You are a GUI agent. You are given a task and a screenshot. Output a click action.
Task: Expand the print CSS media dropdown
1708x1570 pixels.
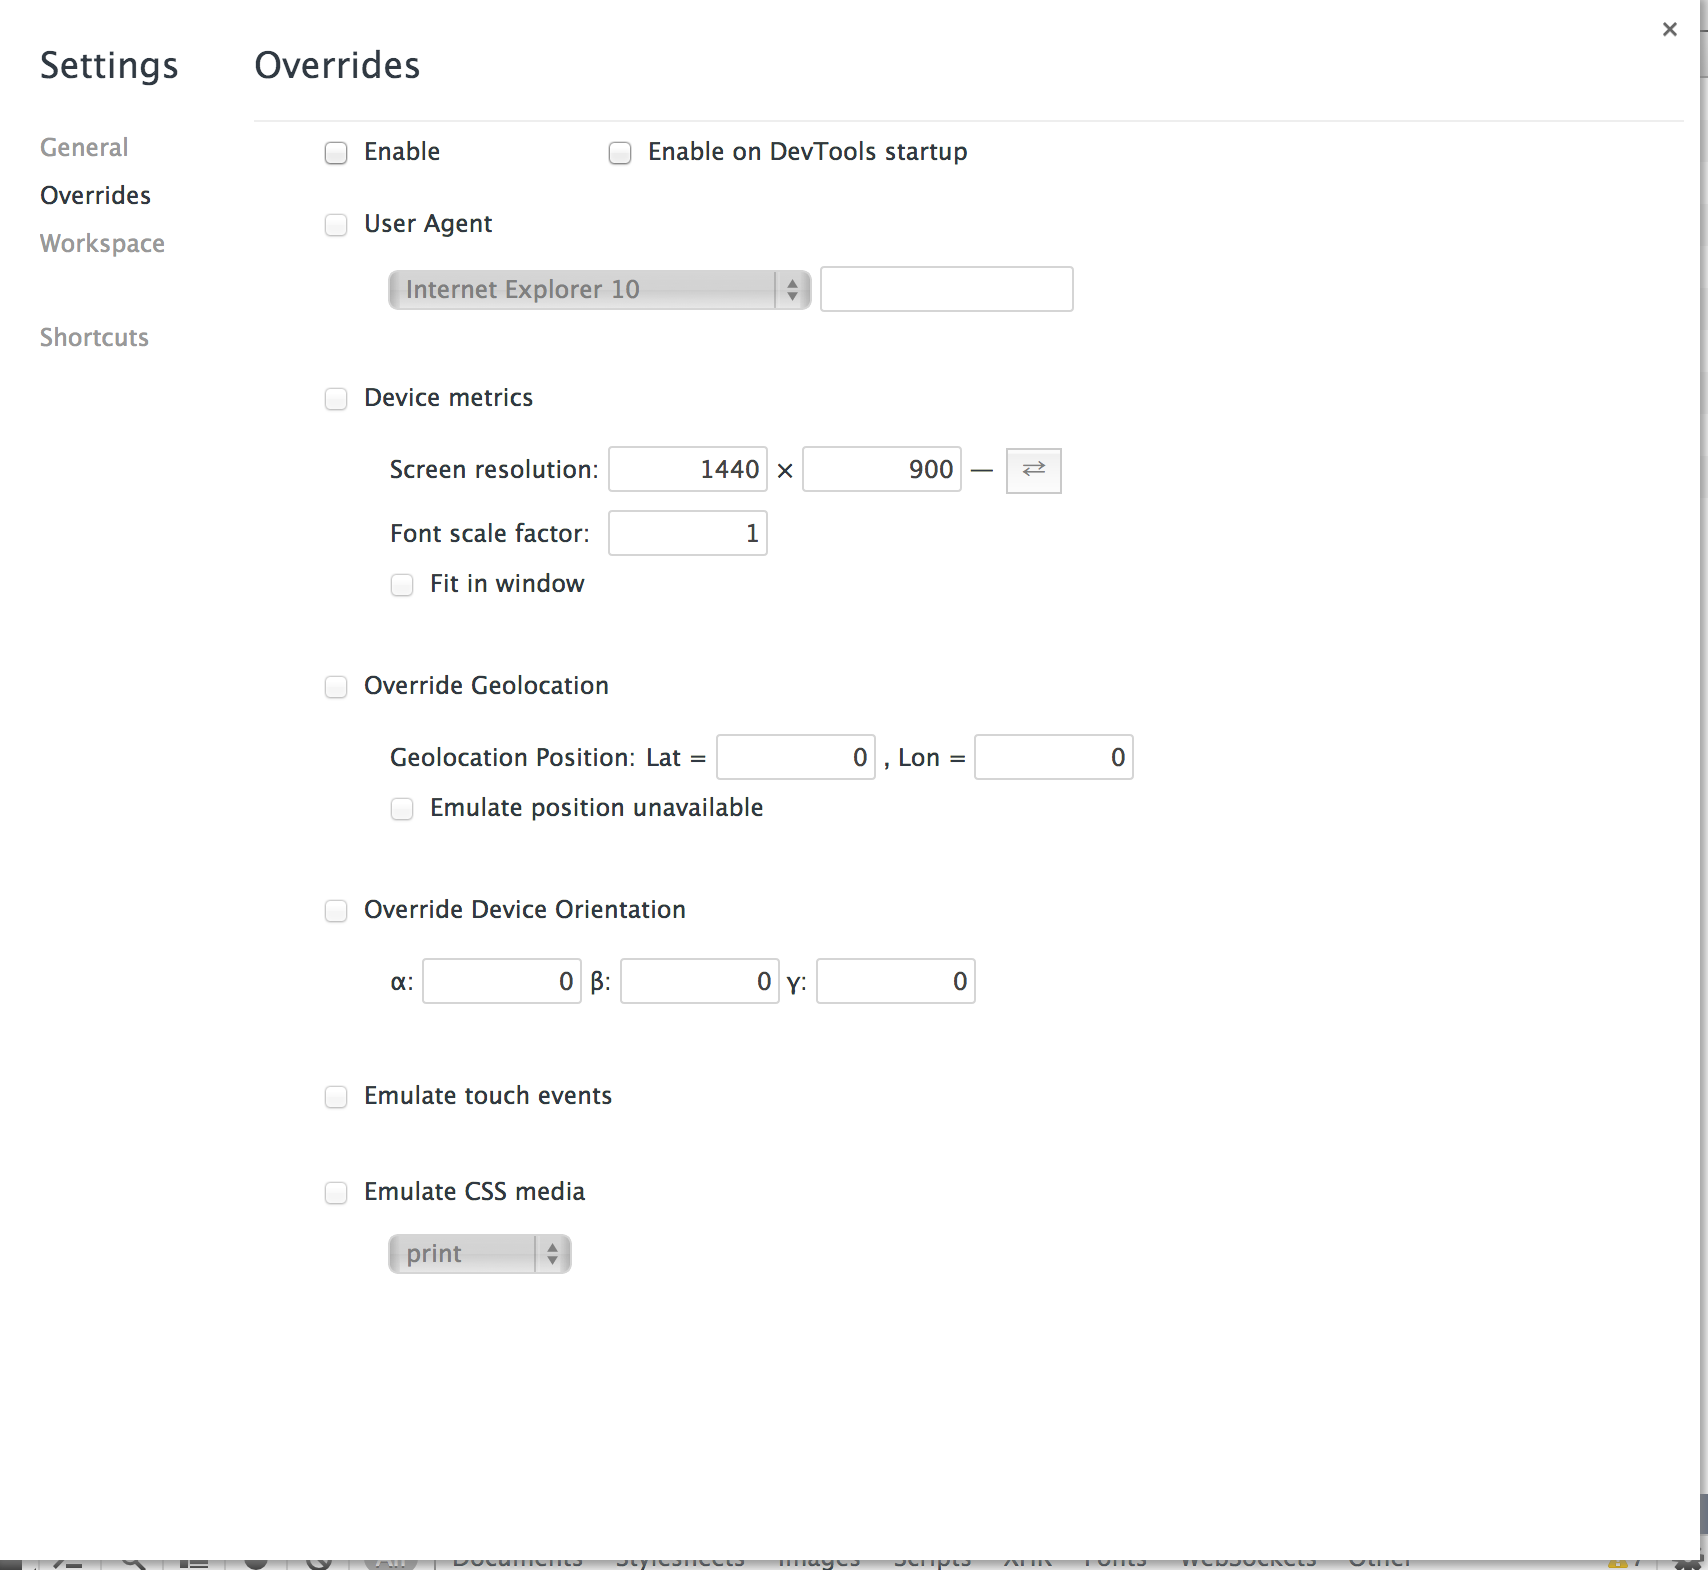click(x=479, y=1254)
